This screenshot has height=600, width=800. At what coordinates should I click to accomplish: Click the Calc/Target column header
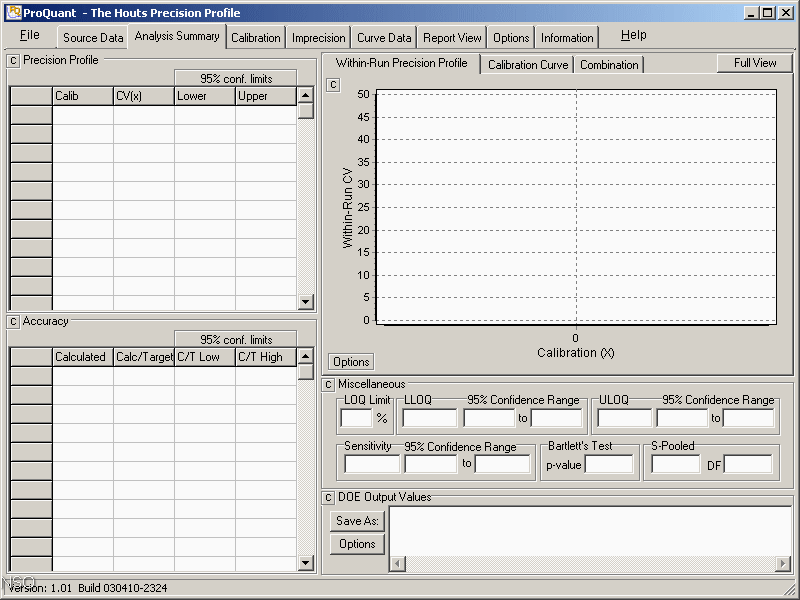coord(144,357)
